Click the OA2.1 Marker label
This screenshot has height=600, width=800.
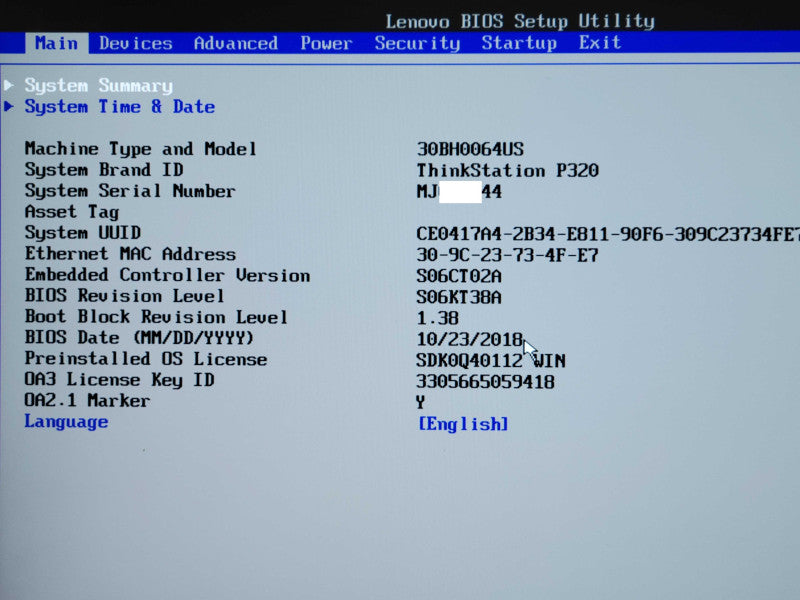click(87, 400)
